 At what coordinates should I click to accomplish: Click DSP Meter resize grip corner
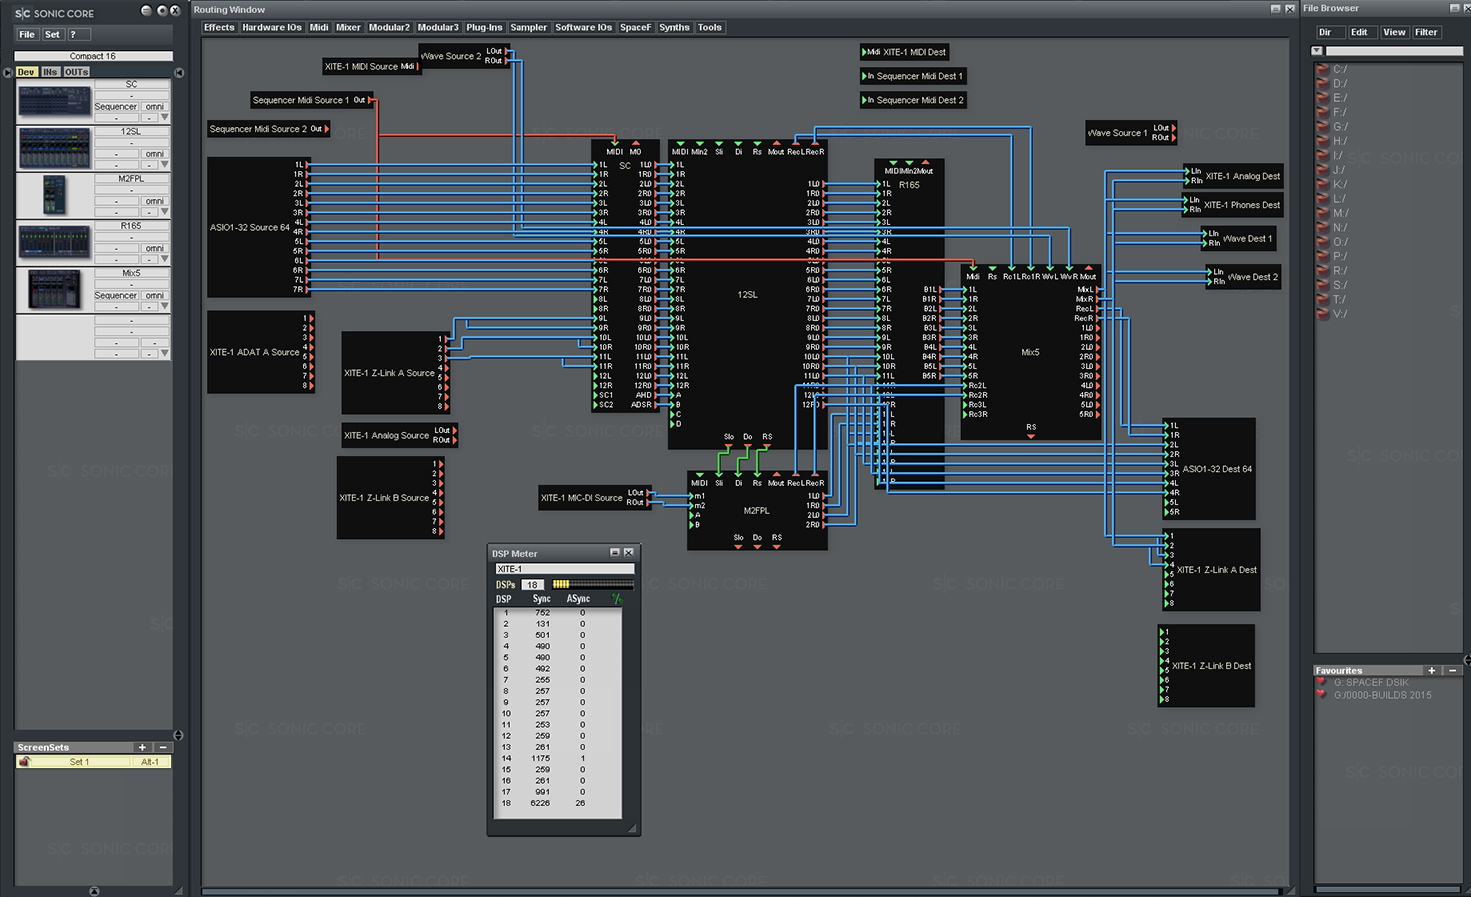pyautogui.click(x=632, y=828)
